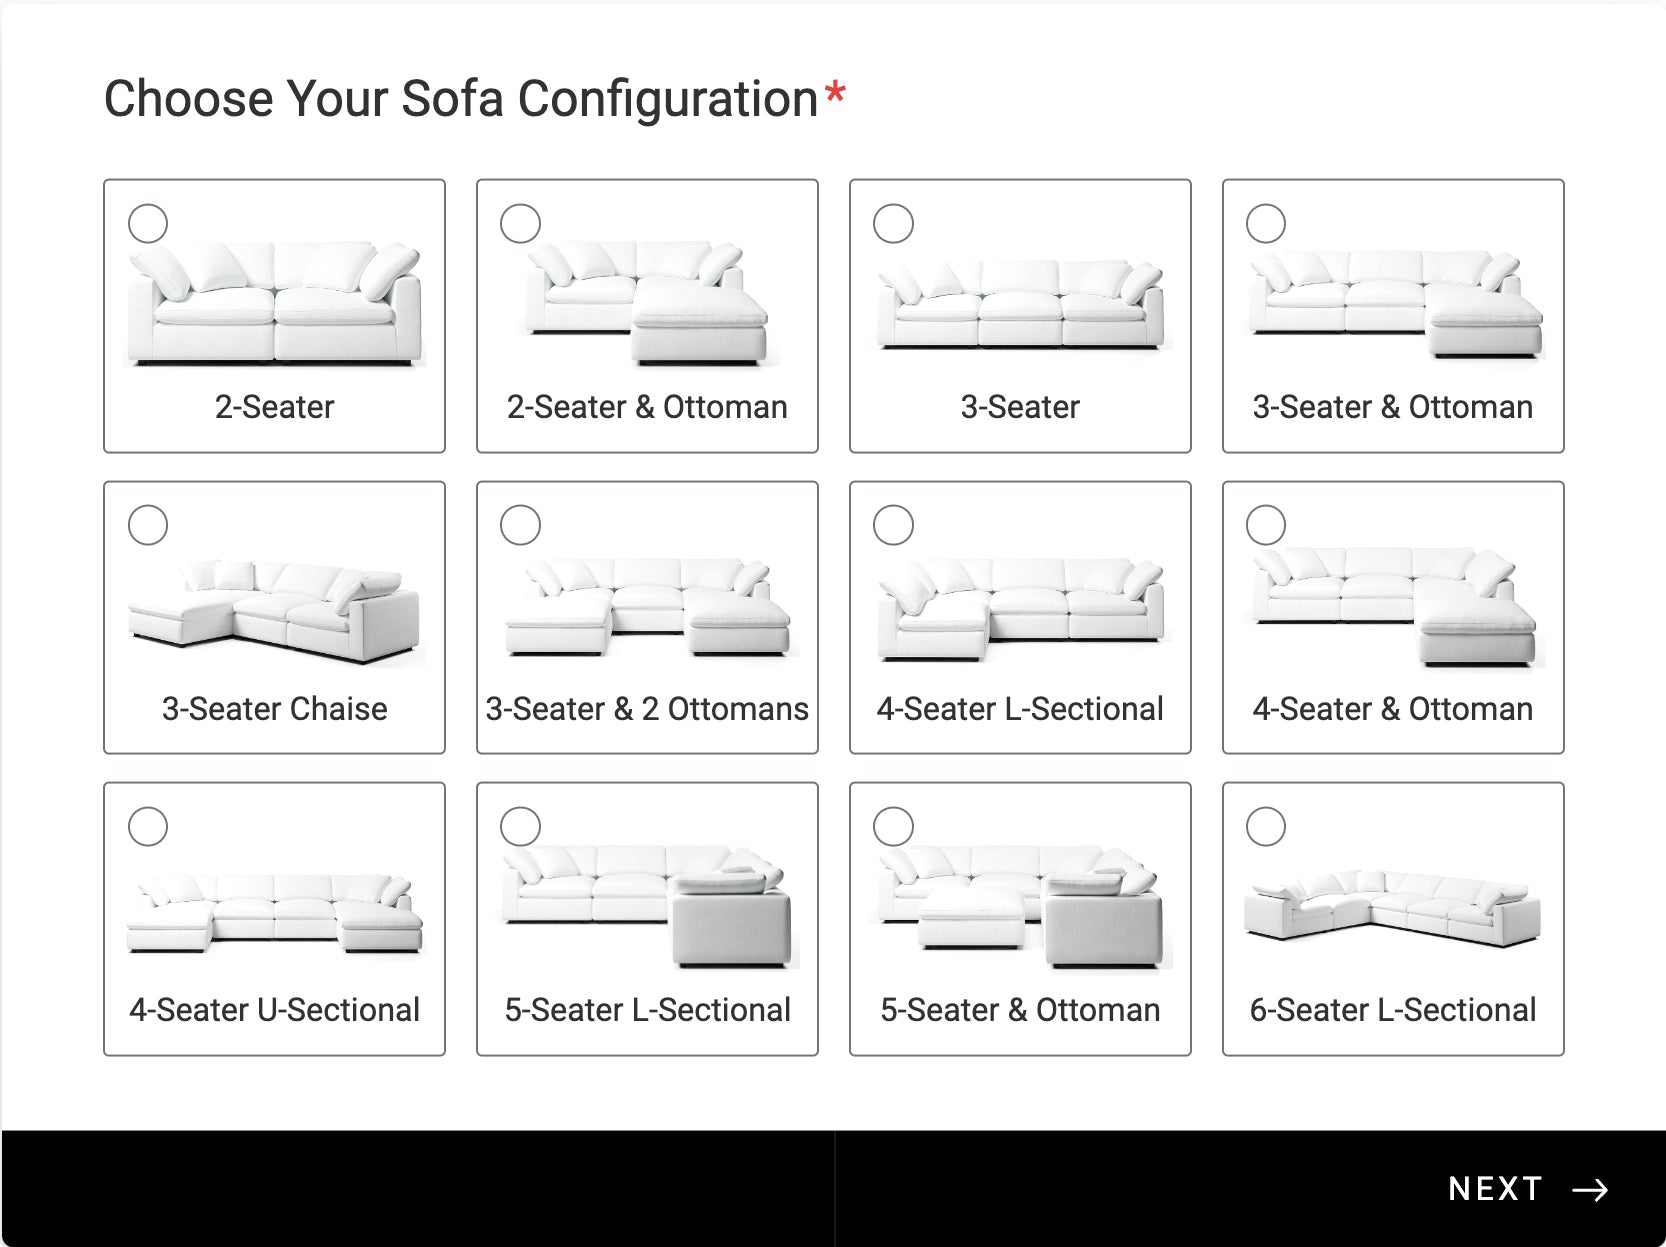1666x1247 pixels.
Task: Click the 2-Seater sofa image
Action: [x=275, y=303]
